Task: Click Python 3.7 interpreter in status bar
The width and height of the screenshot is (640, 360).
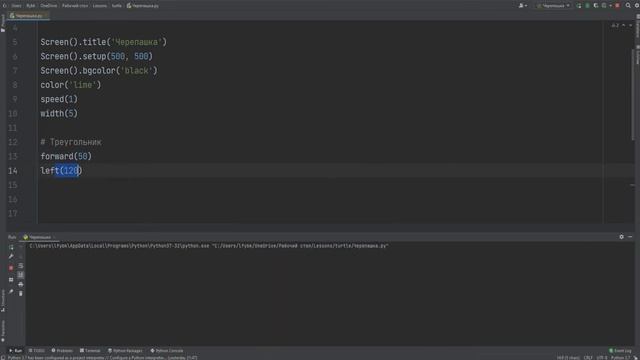Action: [x=621, y=358]
